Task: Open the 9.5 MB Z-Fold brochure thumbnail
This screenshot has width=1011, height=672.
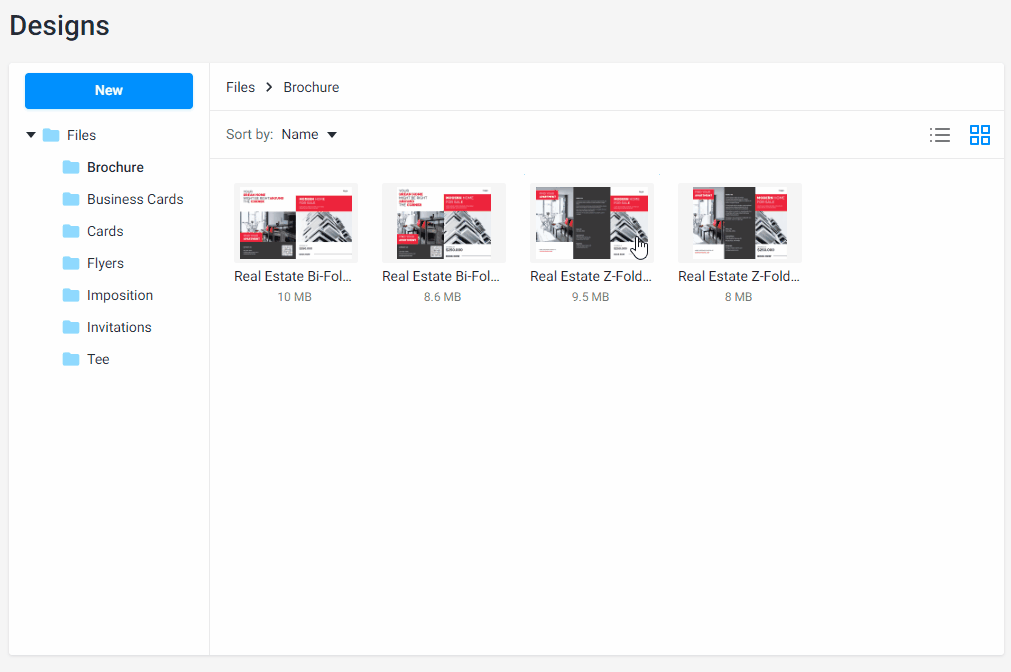Action: 591,223
